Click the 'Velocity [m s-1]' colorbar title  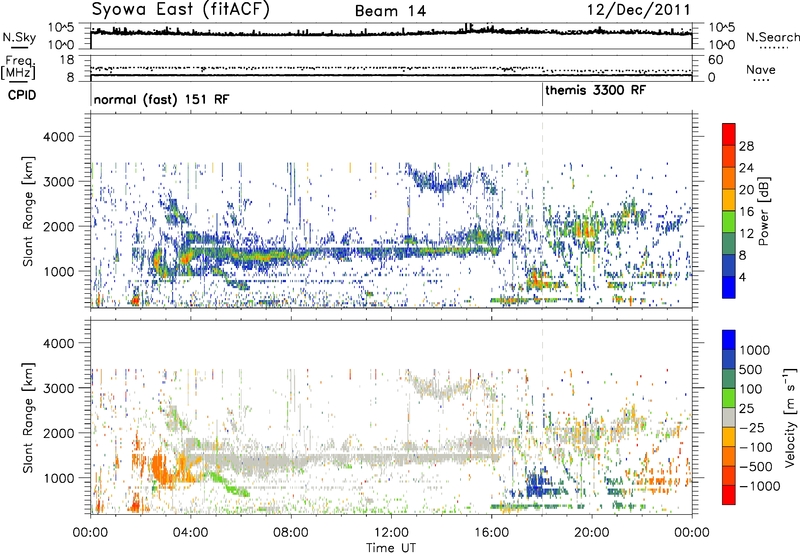pos(790,417)
